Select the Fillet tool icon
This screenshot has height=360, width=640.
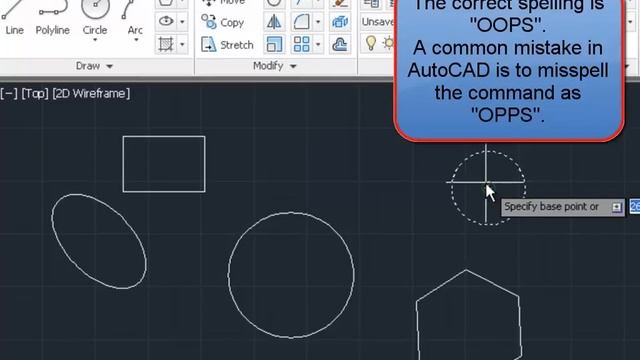[301, 22]
